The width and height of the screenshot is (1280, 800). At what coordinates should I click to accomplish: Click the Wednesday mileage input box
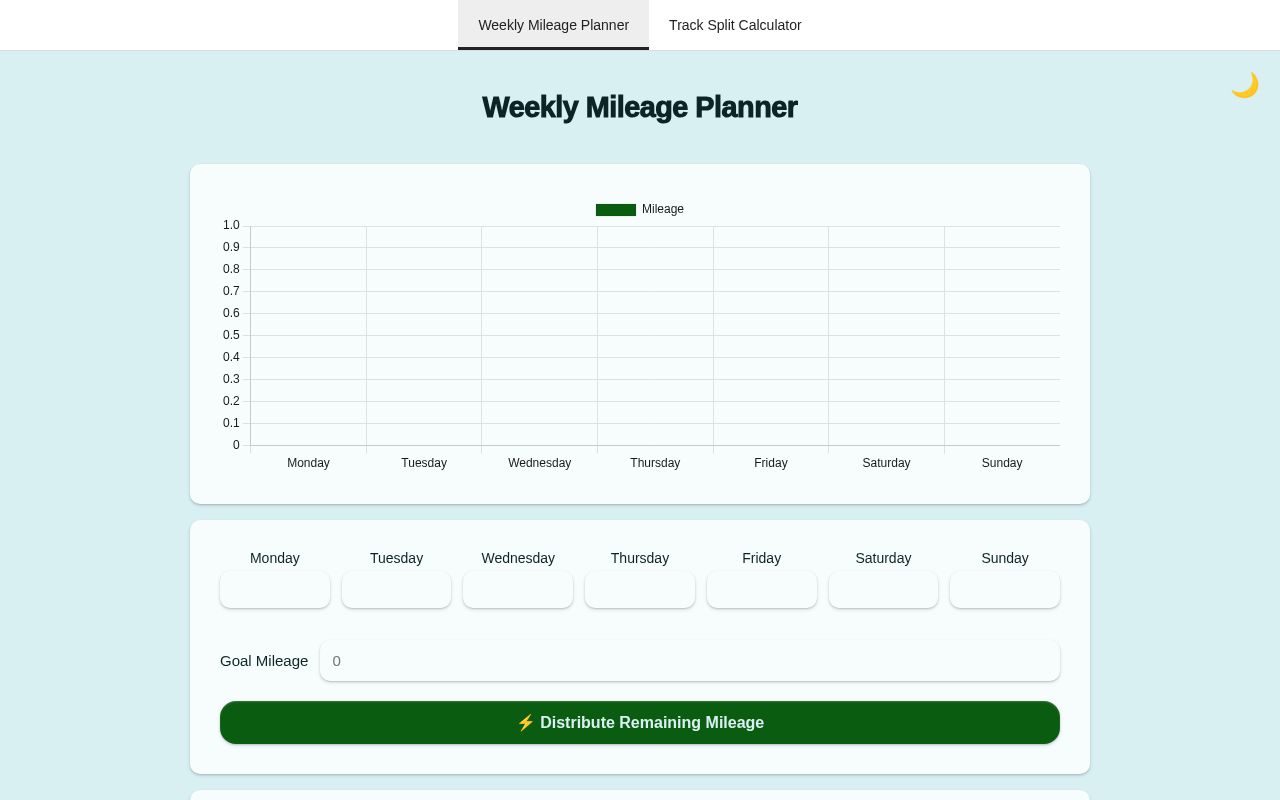[x=518, y=589]
